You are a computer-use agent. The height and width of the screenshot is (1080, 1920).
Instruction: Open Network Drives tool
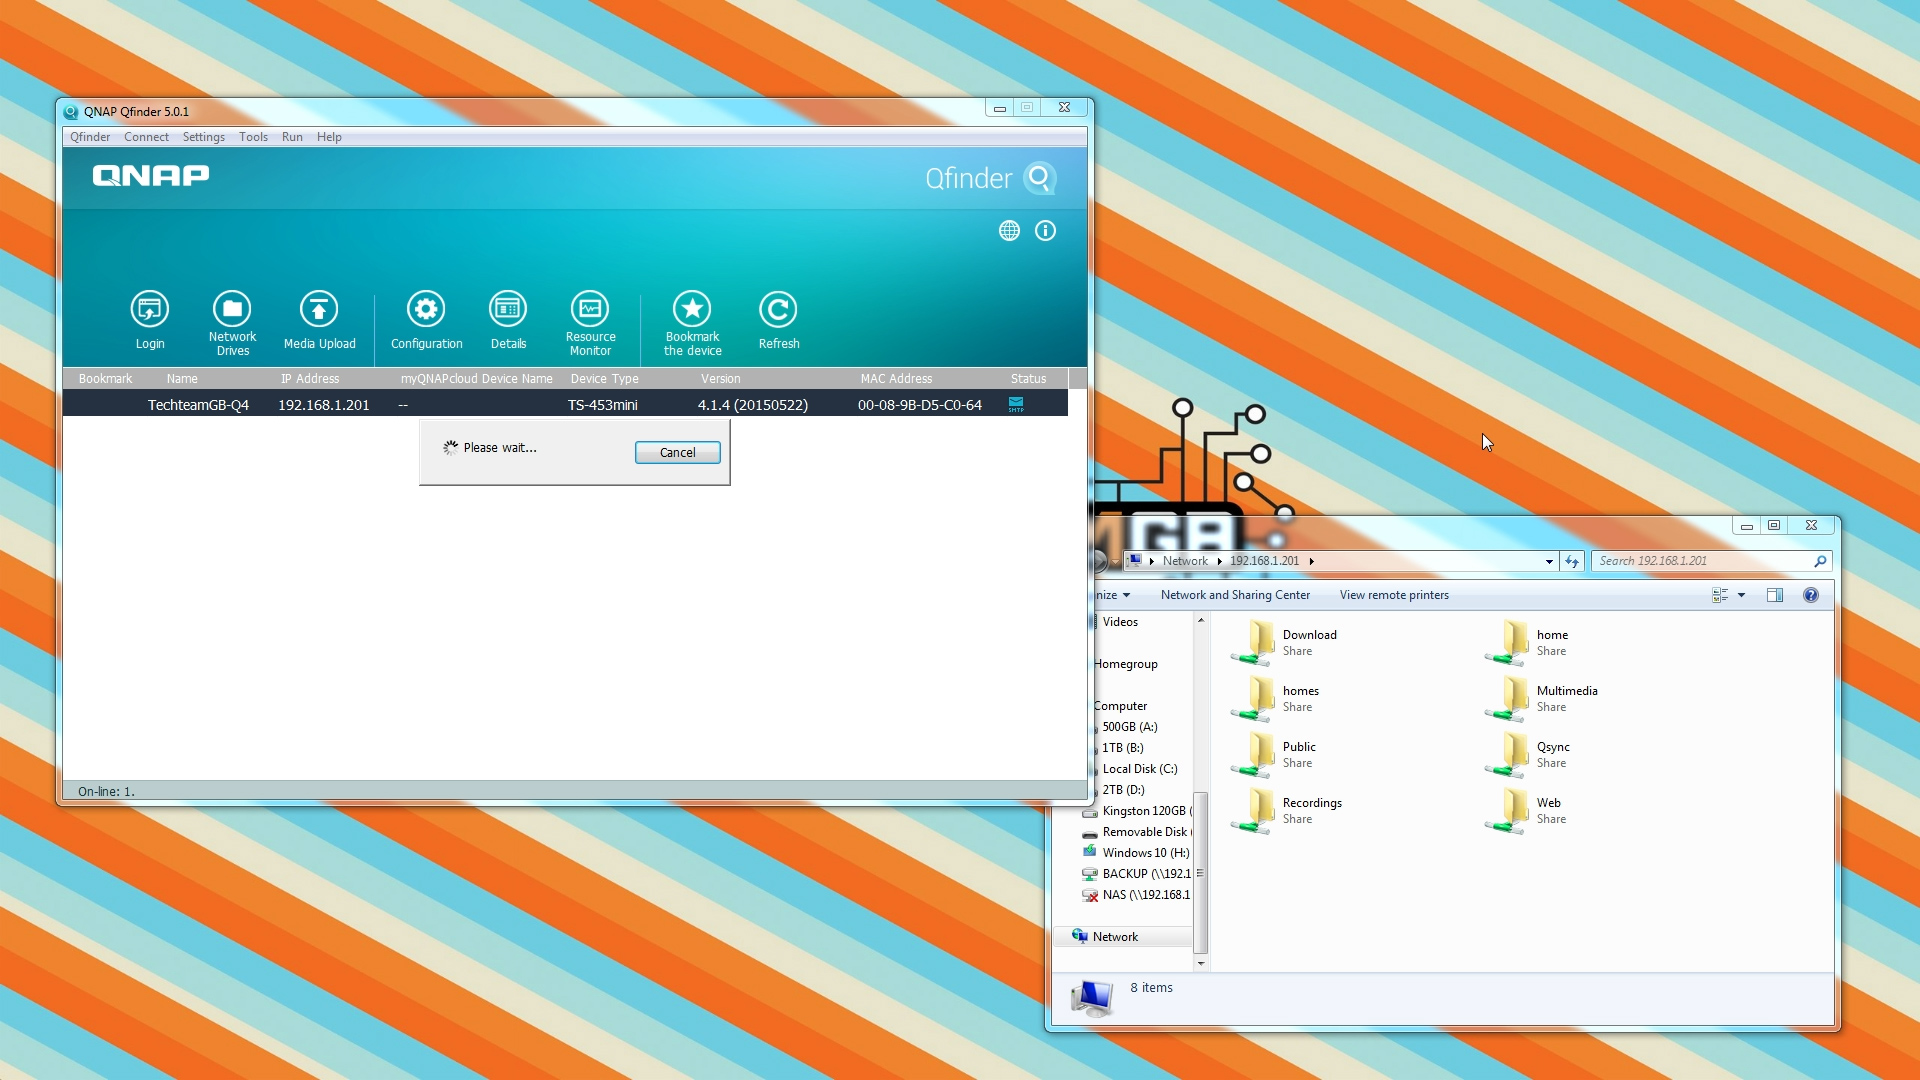pyautogui.click(x=232, y=310)
